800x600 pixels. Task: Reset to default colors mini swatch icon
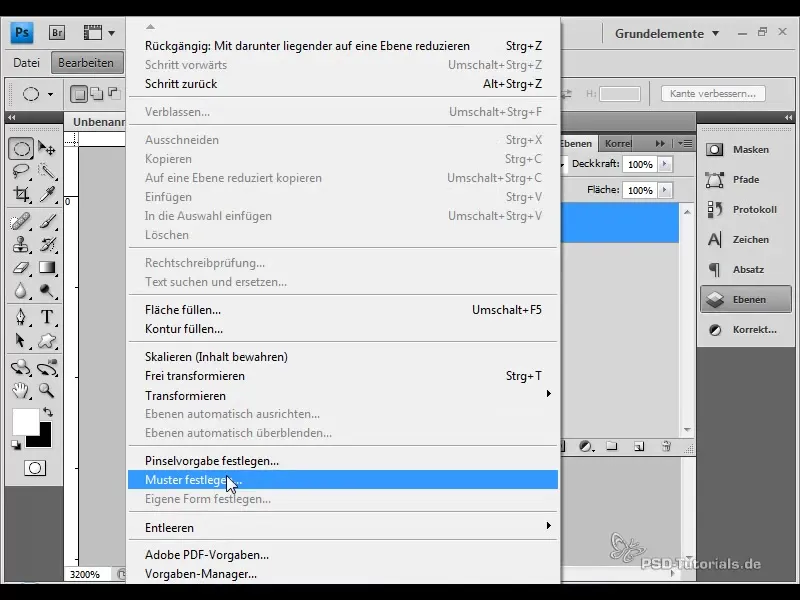click(16, 445)
